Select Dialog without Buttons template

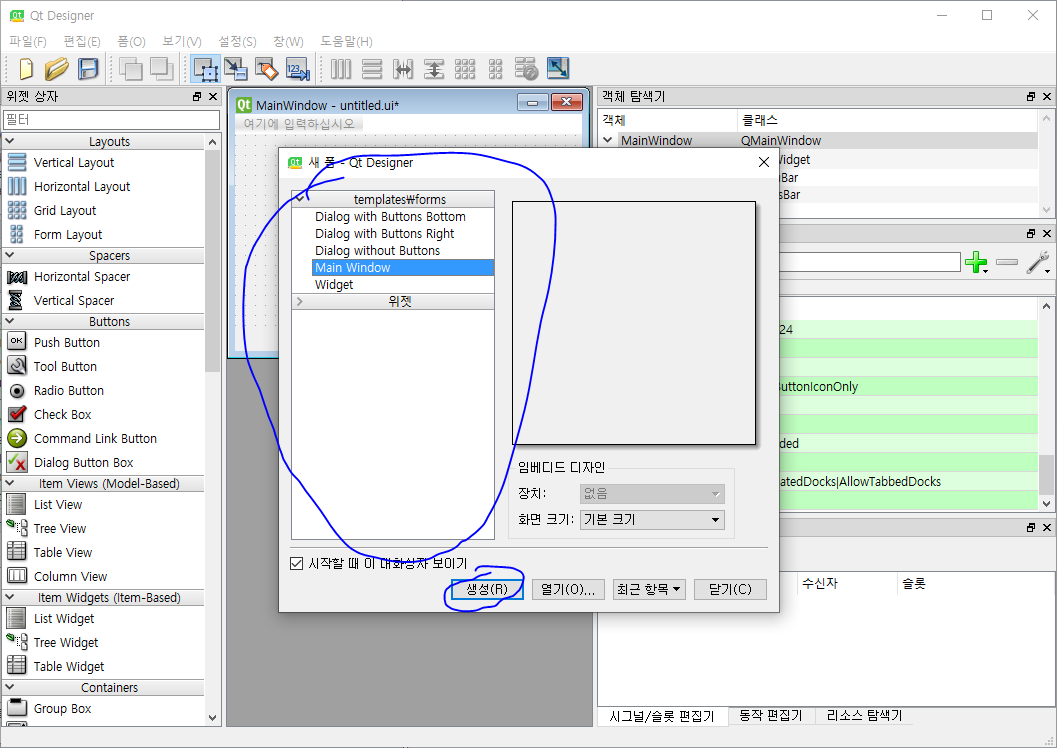click(x=378, y=251)
